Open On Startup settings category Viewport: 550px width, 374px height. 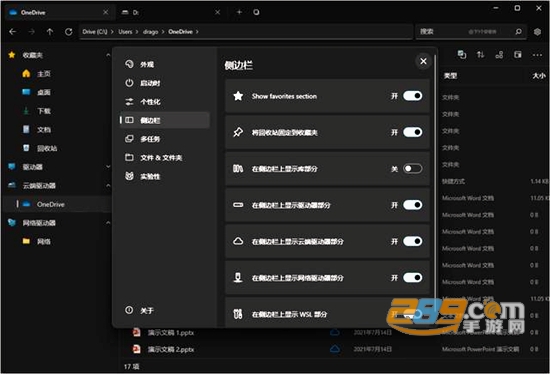coord(165,83)
